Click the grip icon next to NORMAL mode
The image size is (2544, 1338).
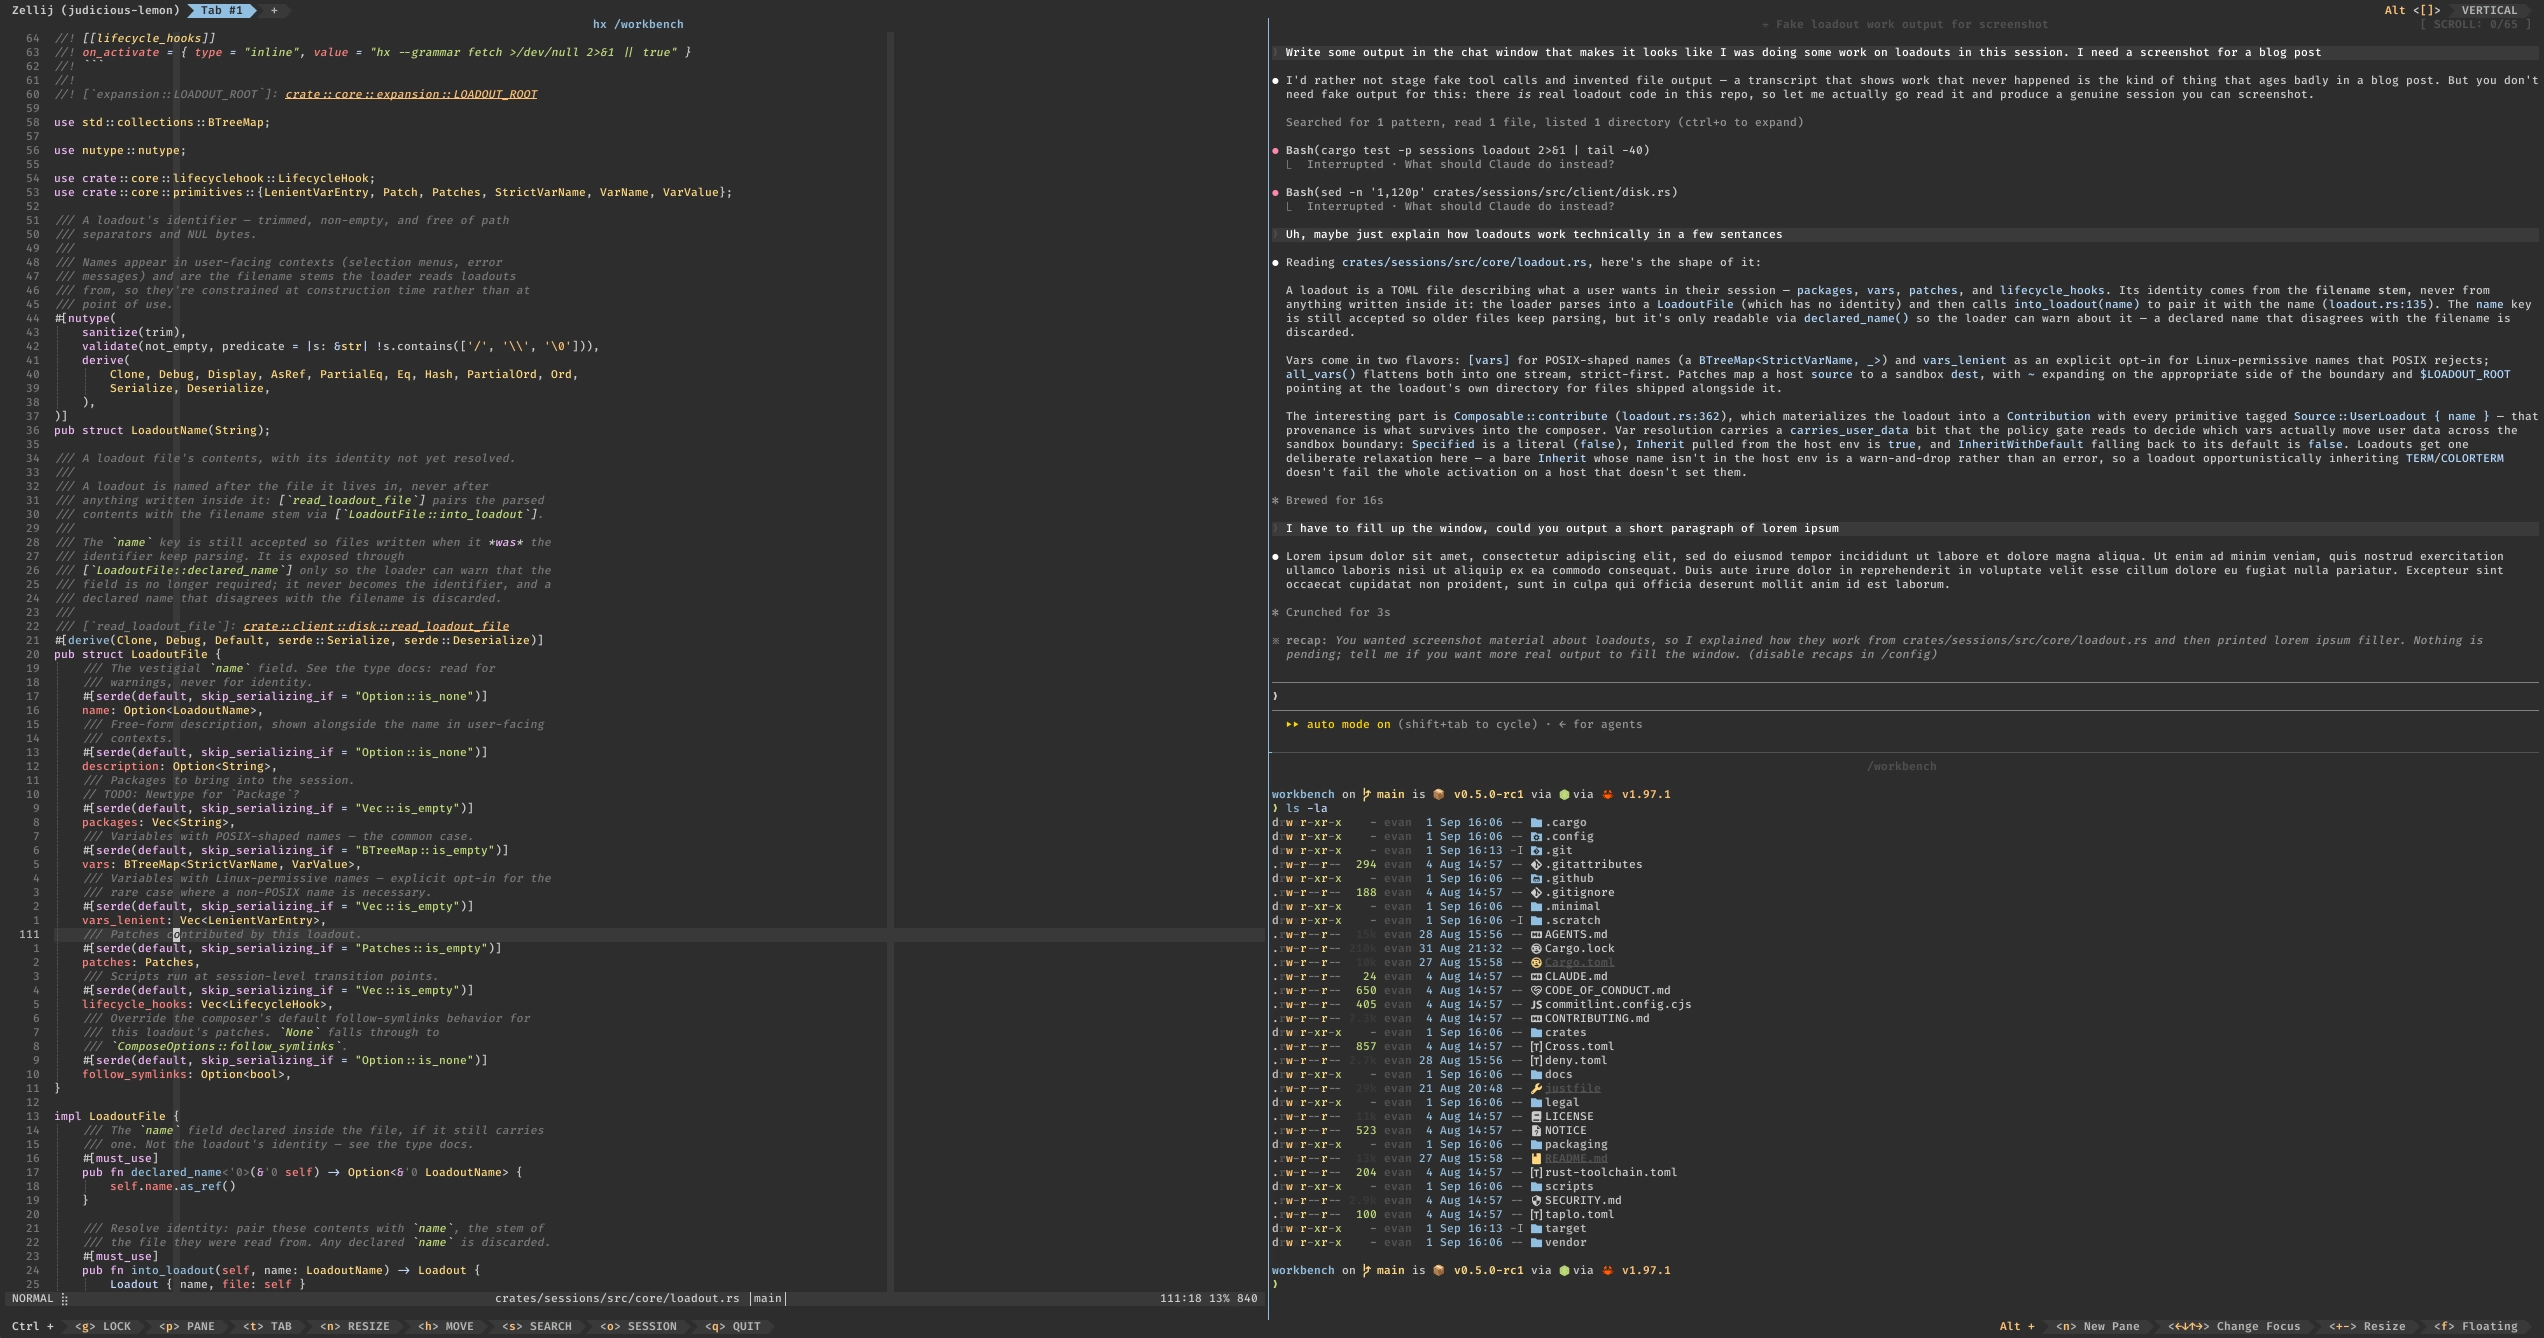65,1299
